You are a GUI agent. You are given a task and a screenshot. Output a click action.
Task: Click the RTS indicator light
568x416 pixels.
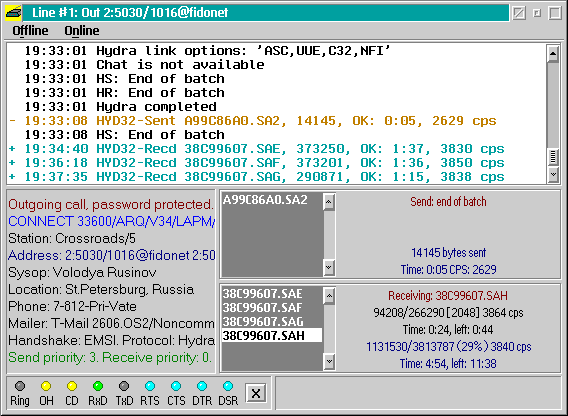click(150, 386)
